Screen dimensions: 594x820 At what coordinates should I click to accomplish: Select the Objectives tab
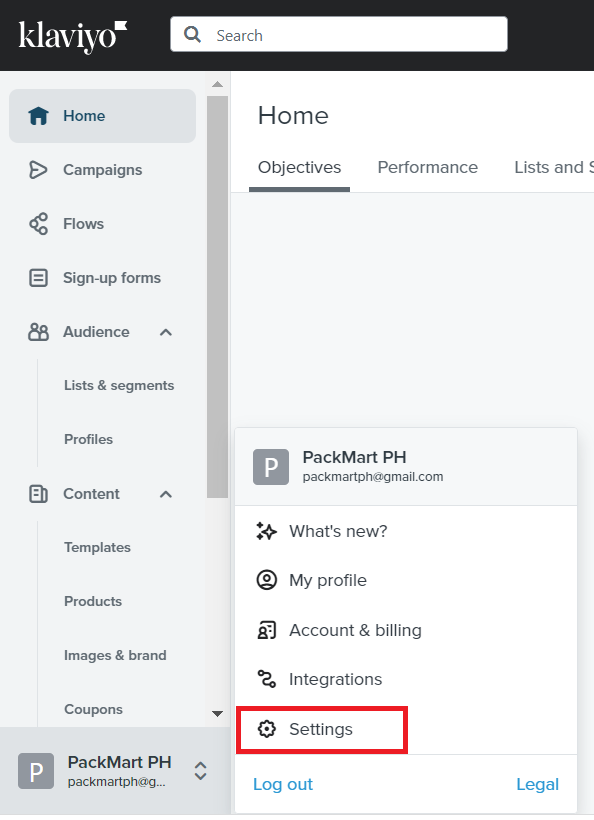(x=299, y=167)
